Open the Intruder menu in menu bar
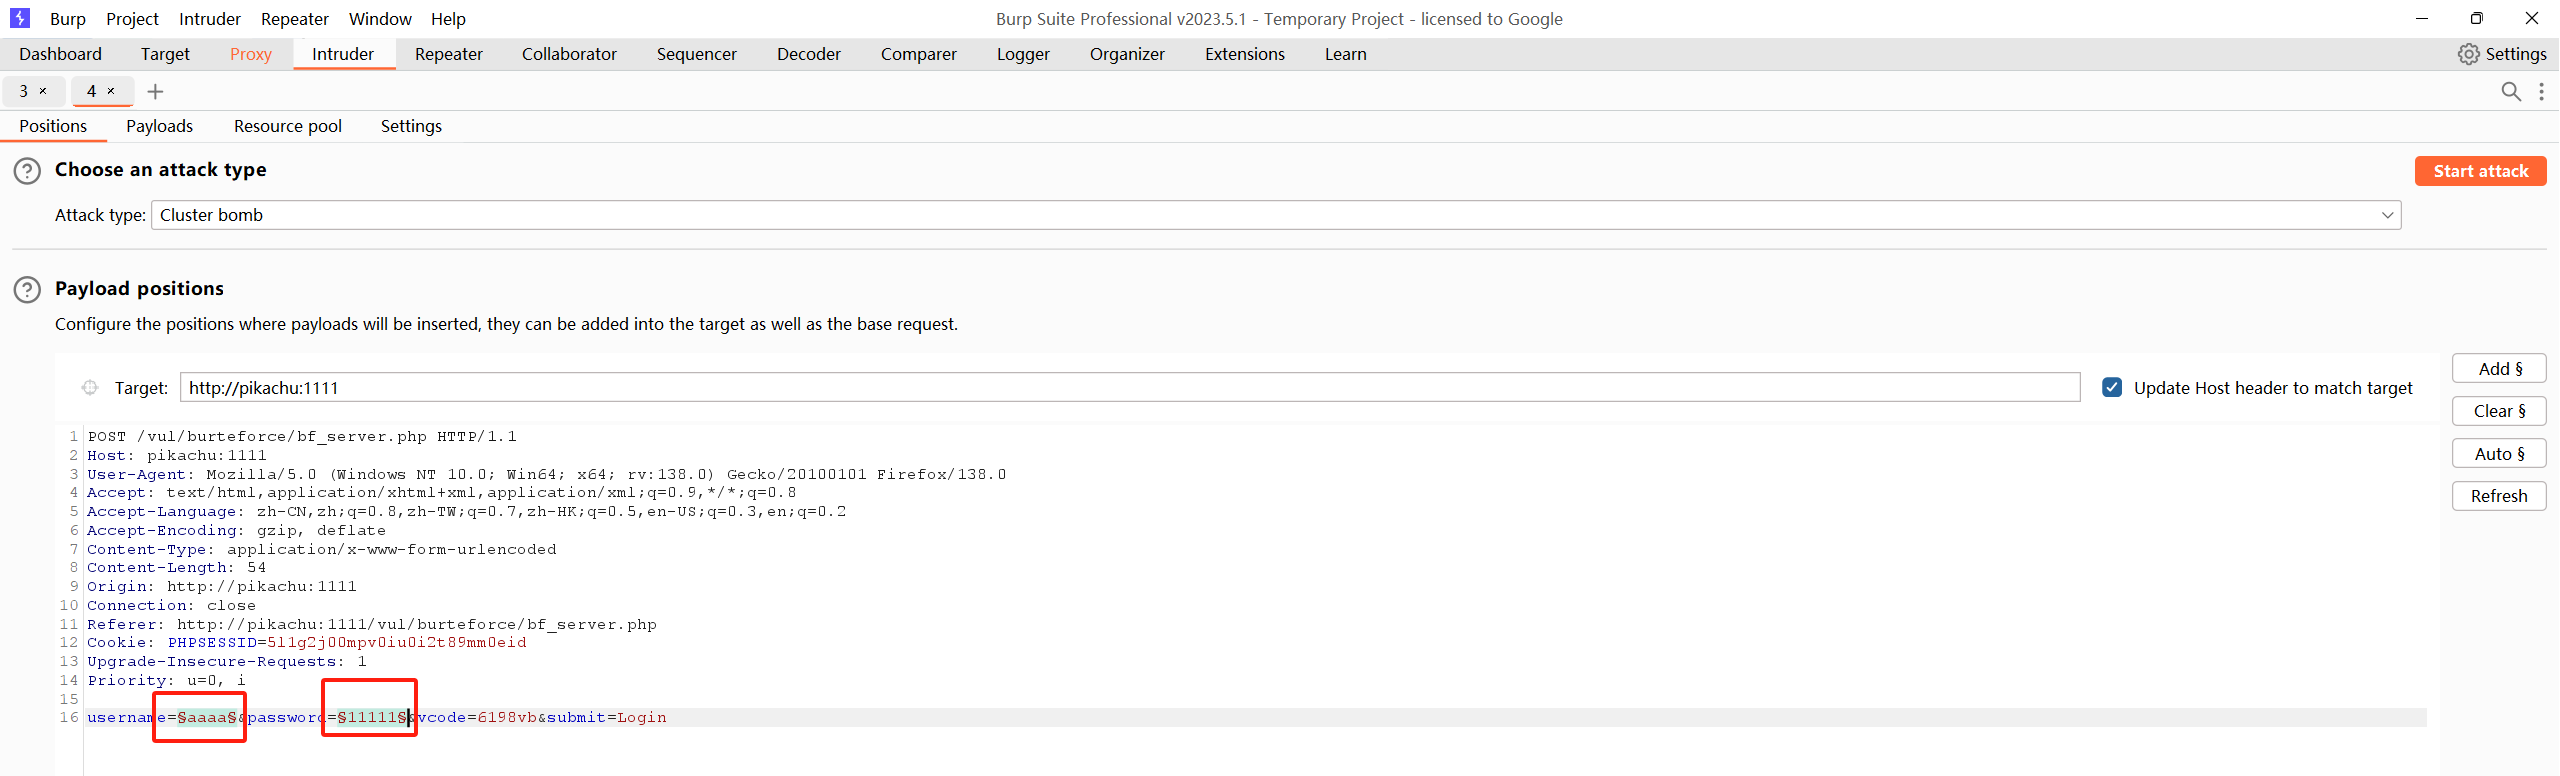 point(210,19)
